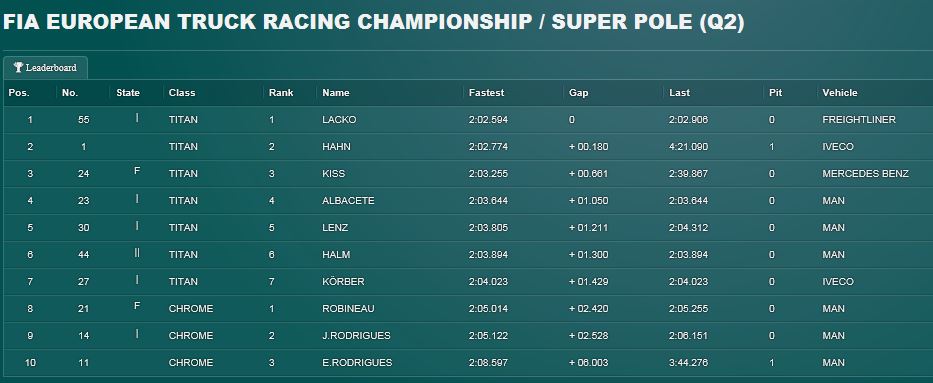Sort by the Pos. column header
The width and height of the screenshot is (933, 383).
pos(19,93)
